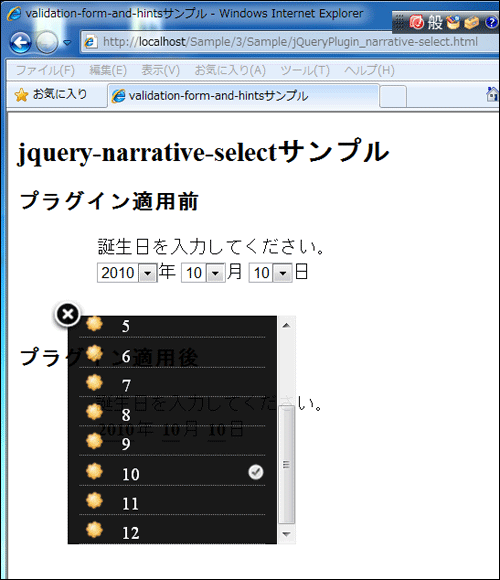The width and height of the screenshot is (500, 580).
Task: Click the orange badge icon beside 11
Action: coord(94,500)
